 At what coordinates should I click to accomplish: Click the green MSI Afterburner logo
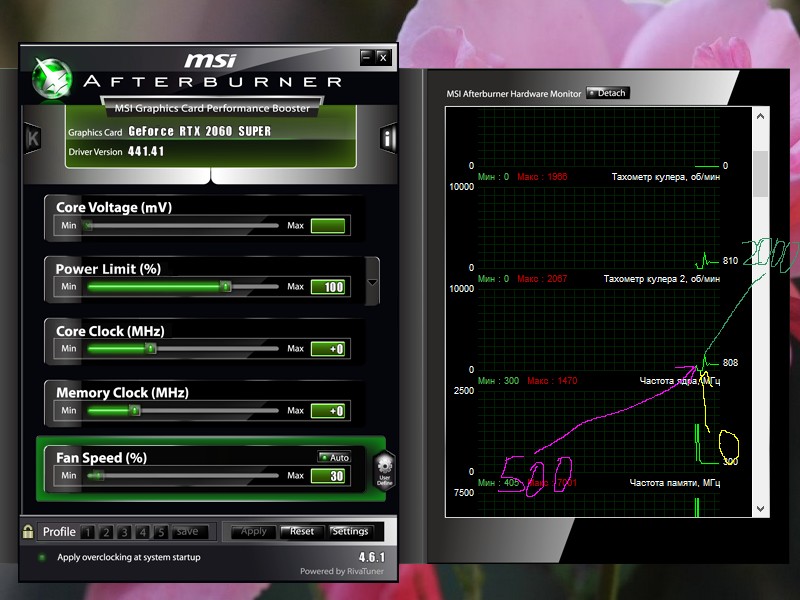pos(52,78)
